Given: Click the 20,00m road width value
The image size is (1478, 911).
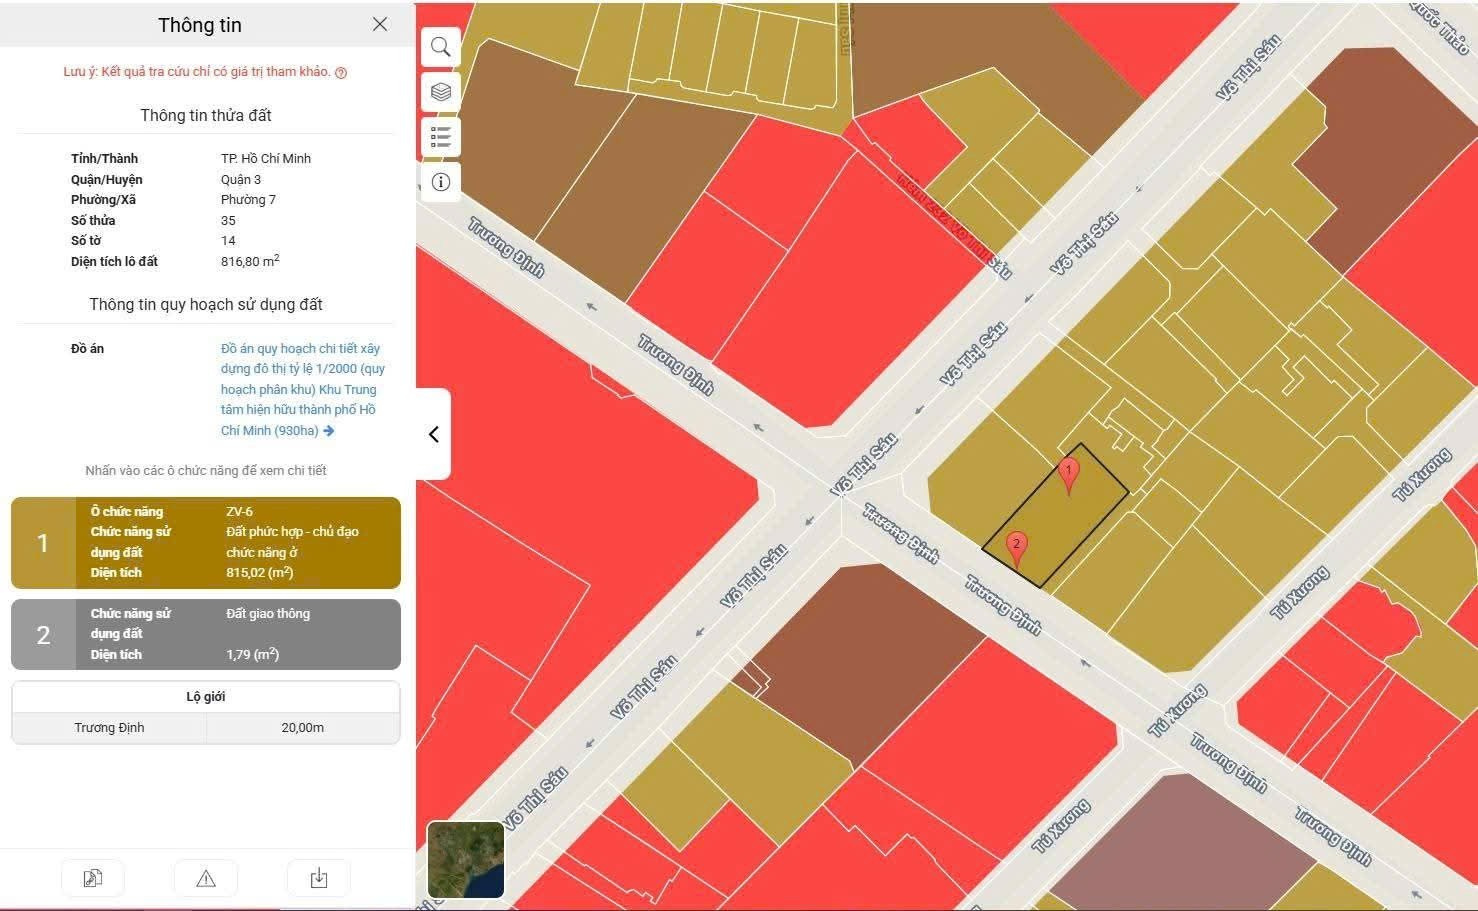Looking at the screenshot, I should [x=303, y=728].
